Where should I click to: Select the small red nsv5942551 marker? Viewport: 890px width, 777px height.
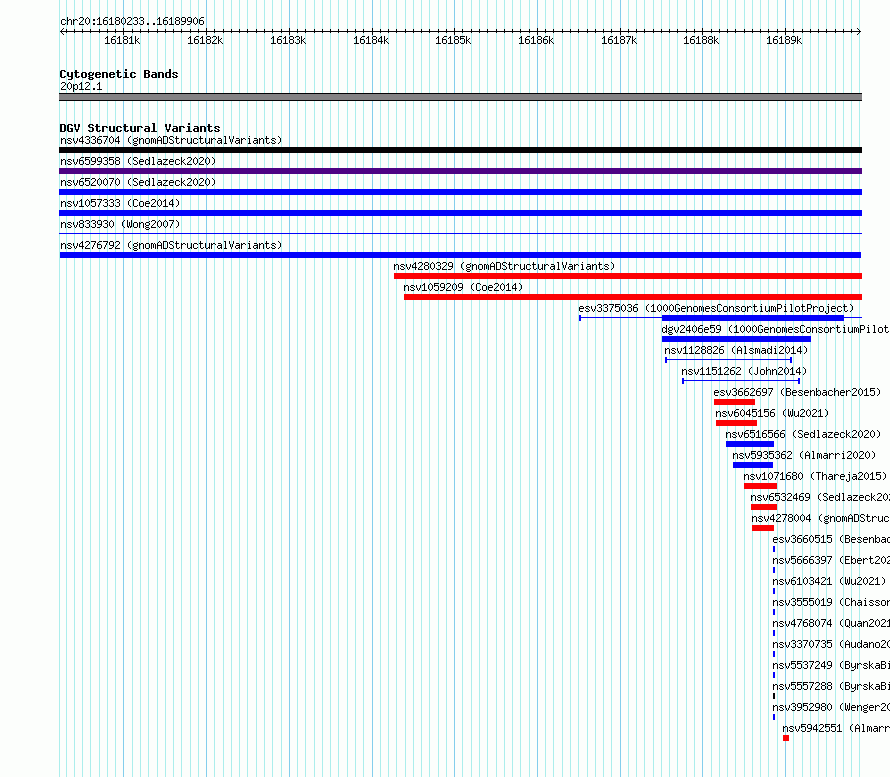tap(786, 738)
